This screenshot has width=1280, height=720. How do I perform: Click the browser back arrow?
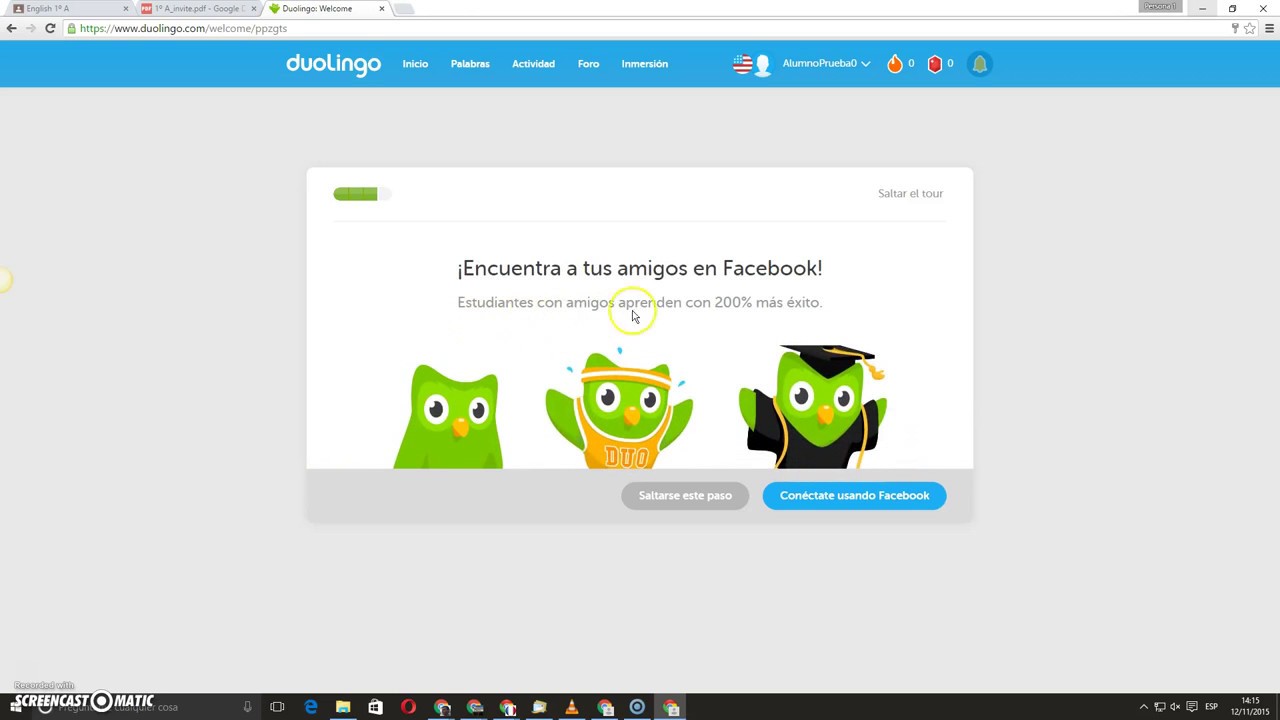(x=12, y=28)
